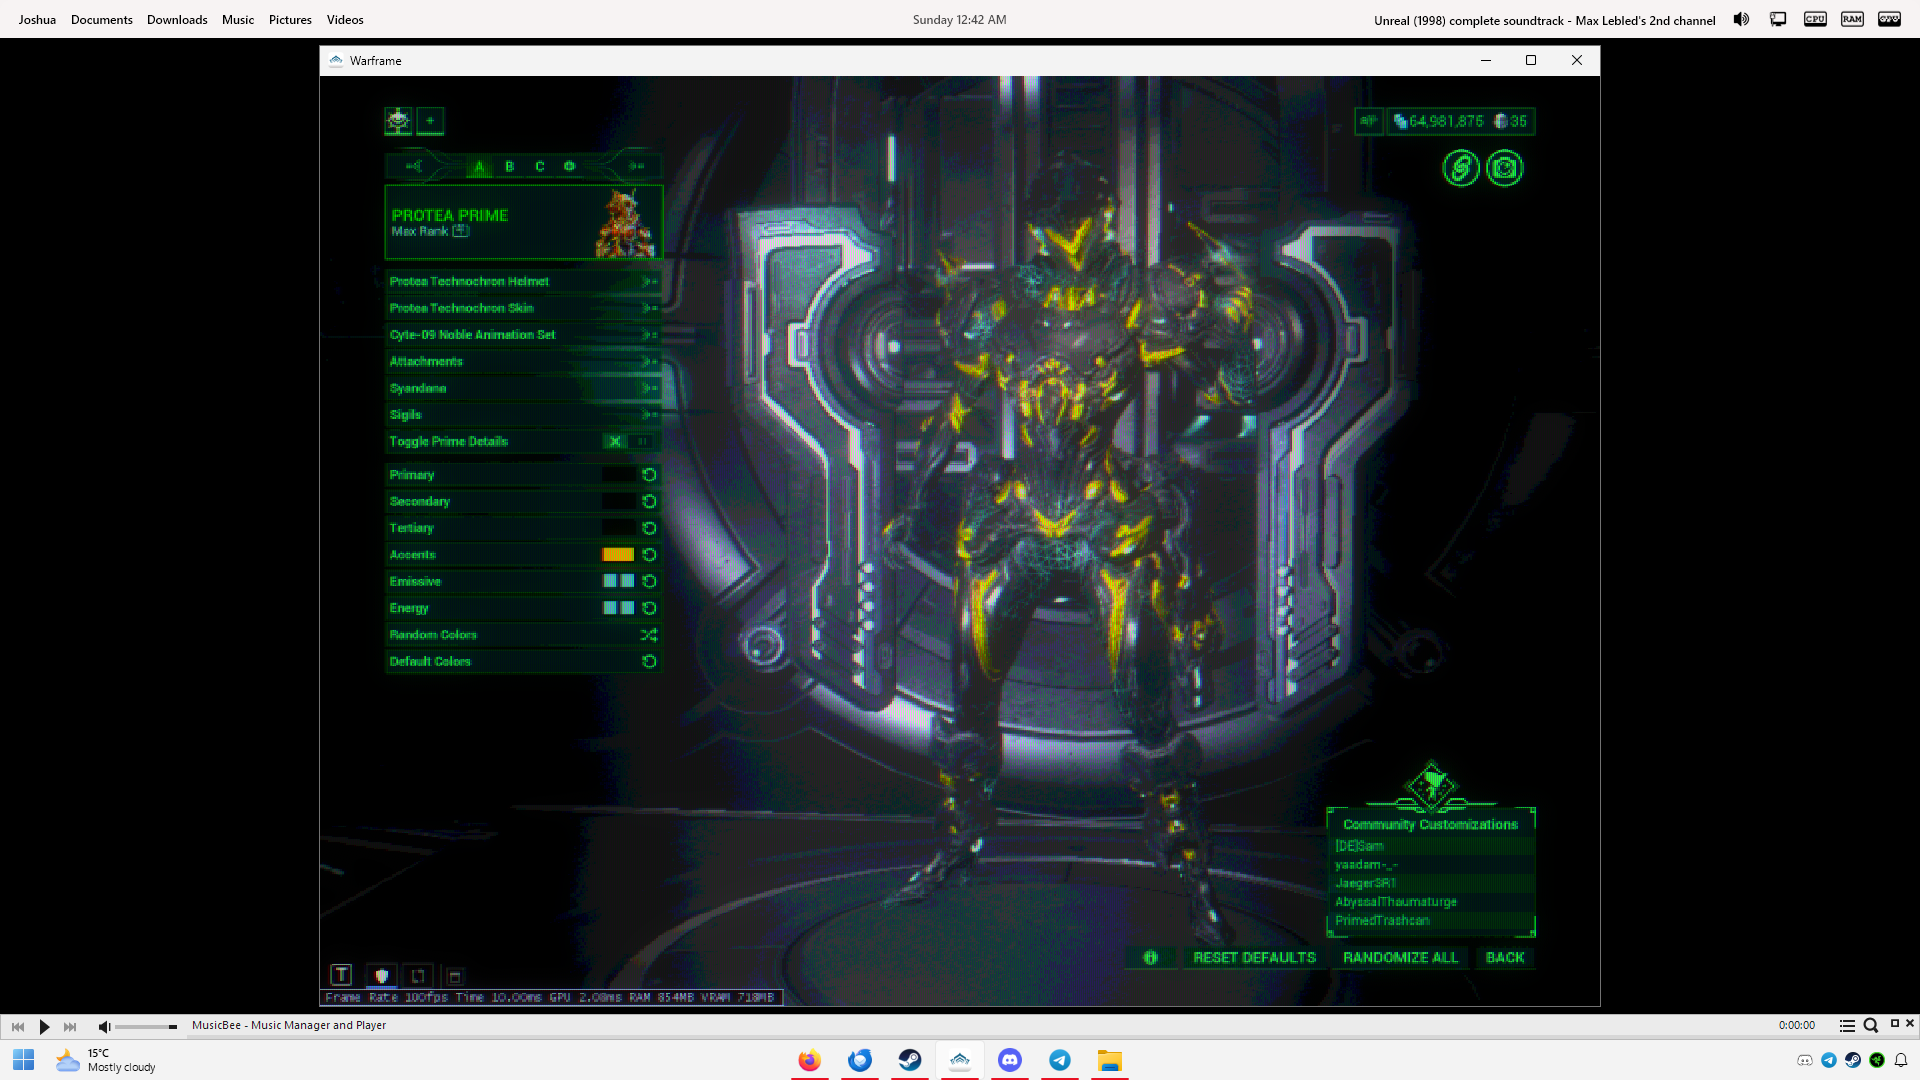Select the [DE]Sam community customization
The height and width of the screenshot is (1080, 1920).
(x=1431, y=846)
